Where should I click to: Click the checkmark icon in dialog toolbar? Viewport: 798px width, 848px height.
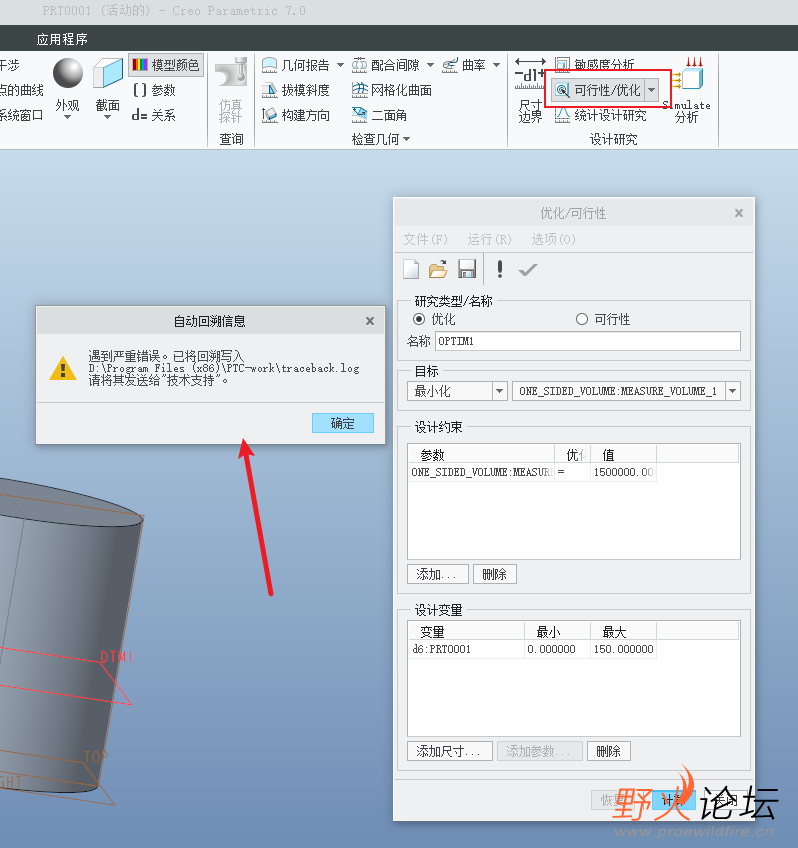[528, 269]
